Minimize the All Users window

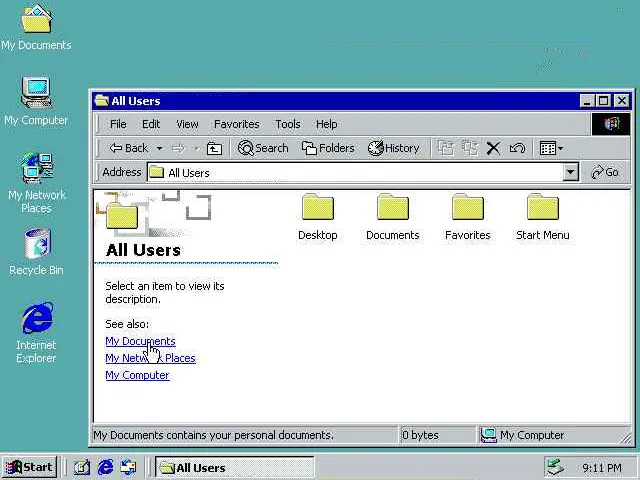(587, 100)
